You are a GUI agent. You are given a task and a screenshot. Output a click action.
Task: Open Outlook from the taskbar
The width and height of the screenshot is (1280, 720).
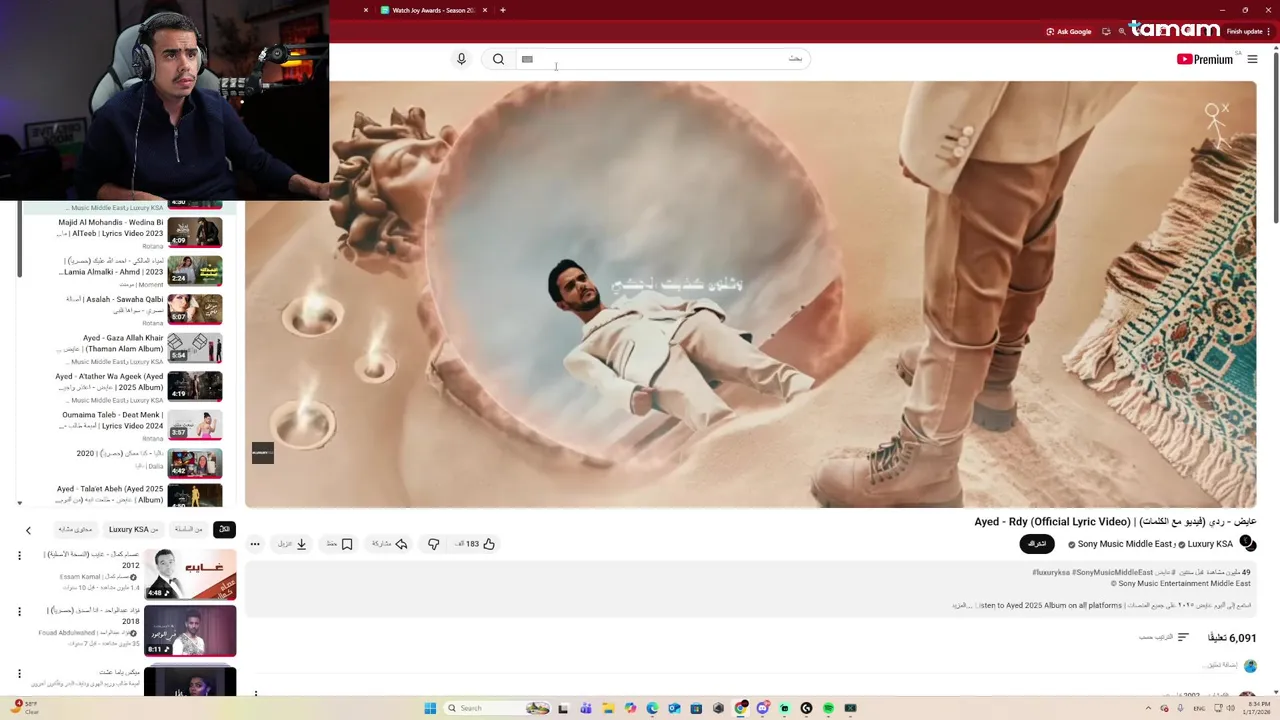(674, 708)
